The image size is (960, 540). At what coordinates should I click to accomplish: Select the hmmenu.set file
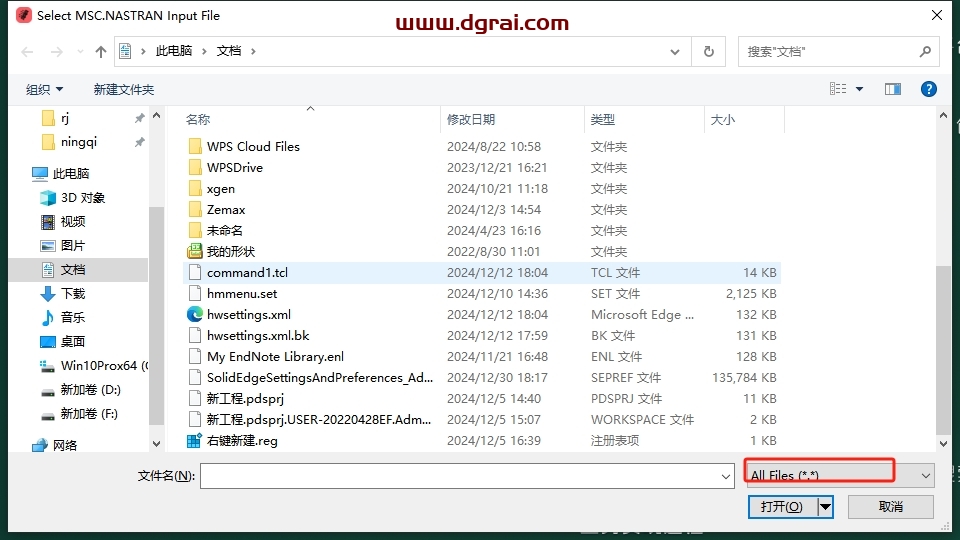481,293
